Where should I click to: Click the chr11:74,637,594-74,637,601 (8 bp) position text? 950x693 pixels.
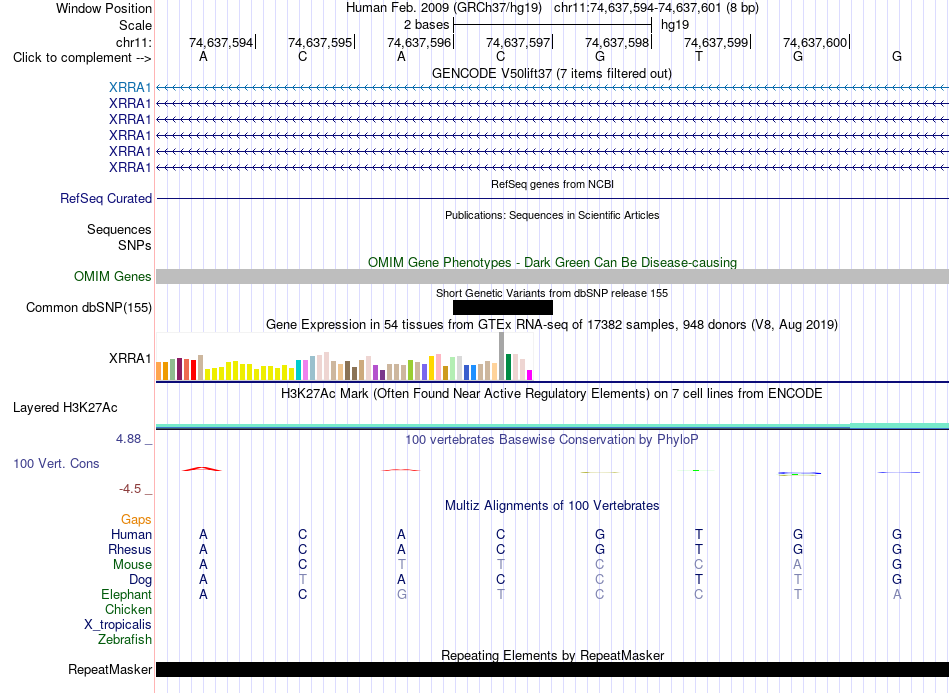coord(656,8)
